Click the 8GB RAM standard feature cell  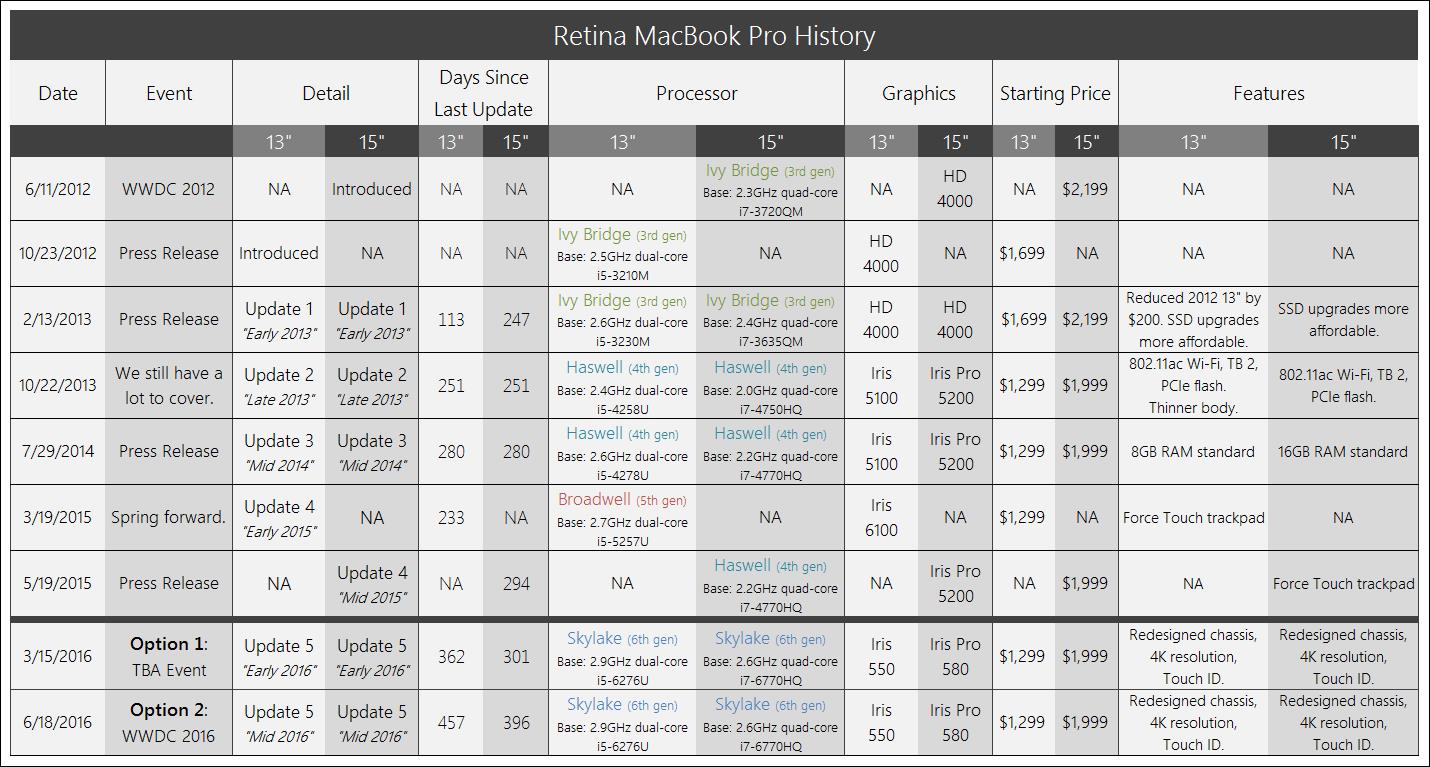(x=1193, y=452)
